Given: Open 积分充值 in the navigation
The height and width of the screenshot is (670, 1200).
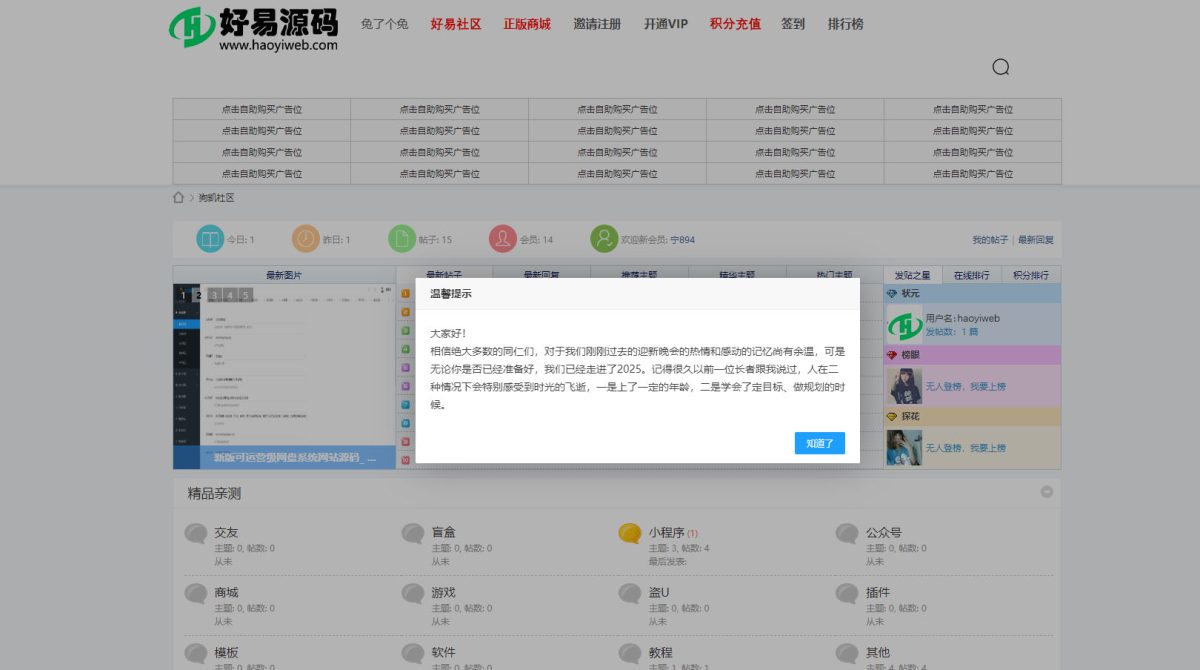Looking at the screenshot, I should [x=735, y=24].
